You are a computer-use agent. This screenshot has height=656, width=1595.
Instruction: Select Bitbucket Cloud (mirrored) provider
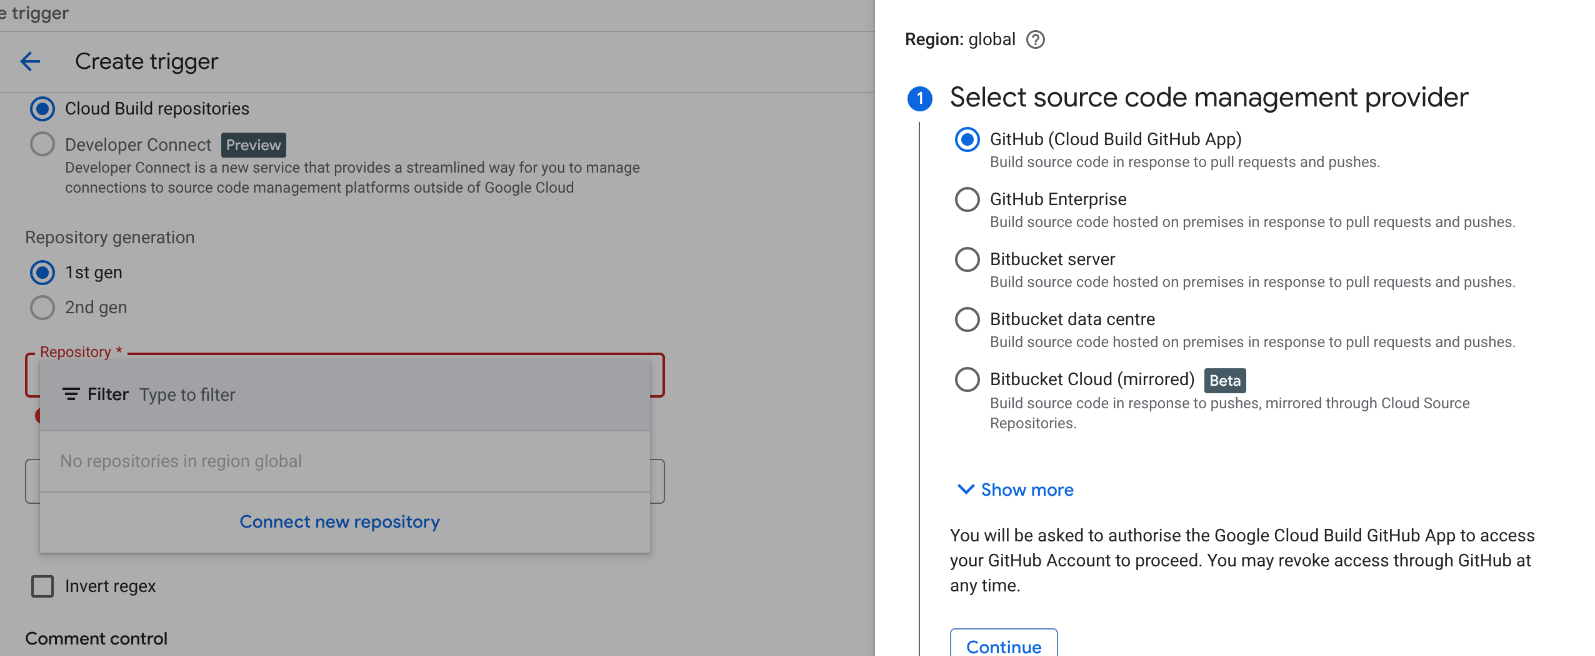pos(967,379)
